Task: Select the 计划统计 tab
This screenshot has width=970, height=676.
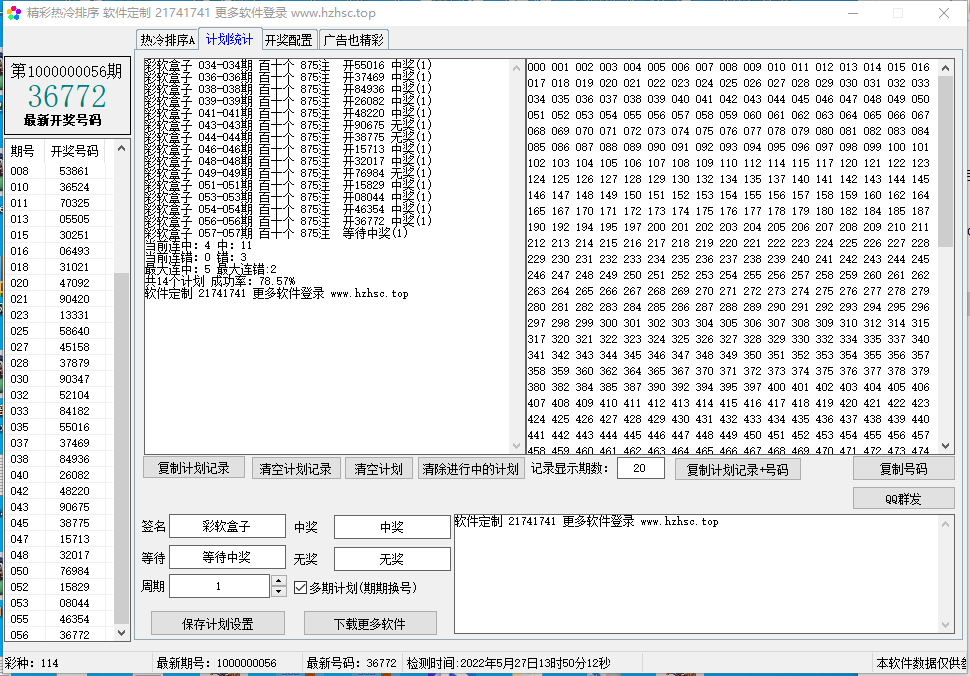Action: coord(230,40)
